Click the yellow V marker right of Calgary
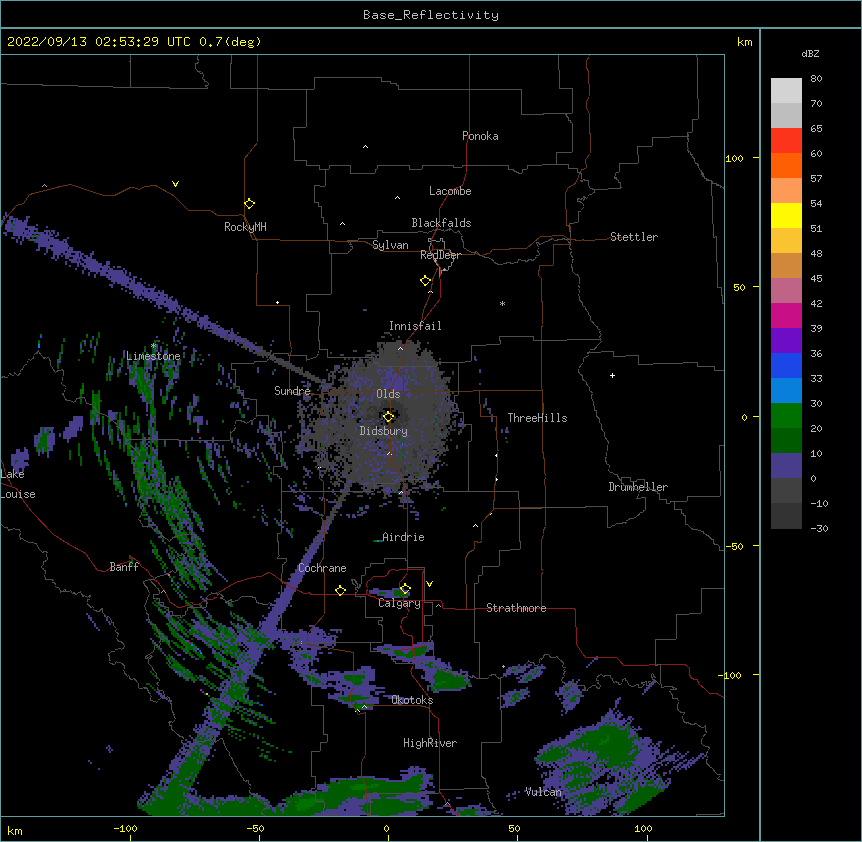The width and height of the screenshot is (862, 842). [429, 584]
